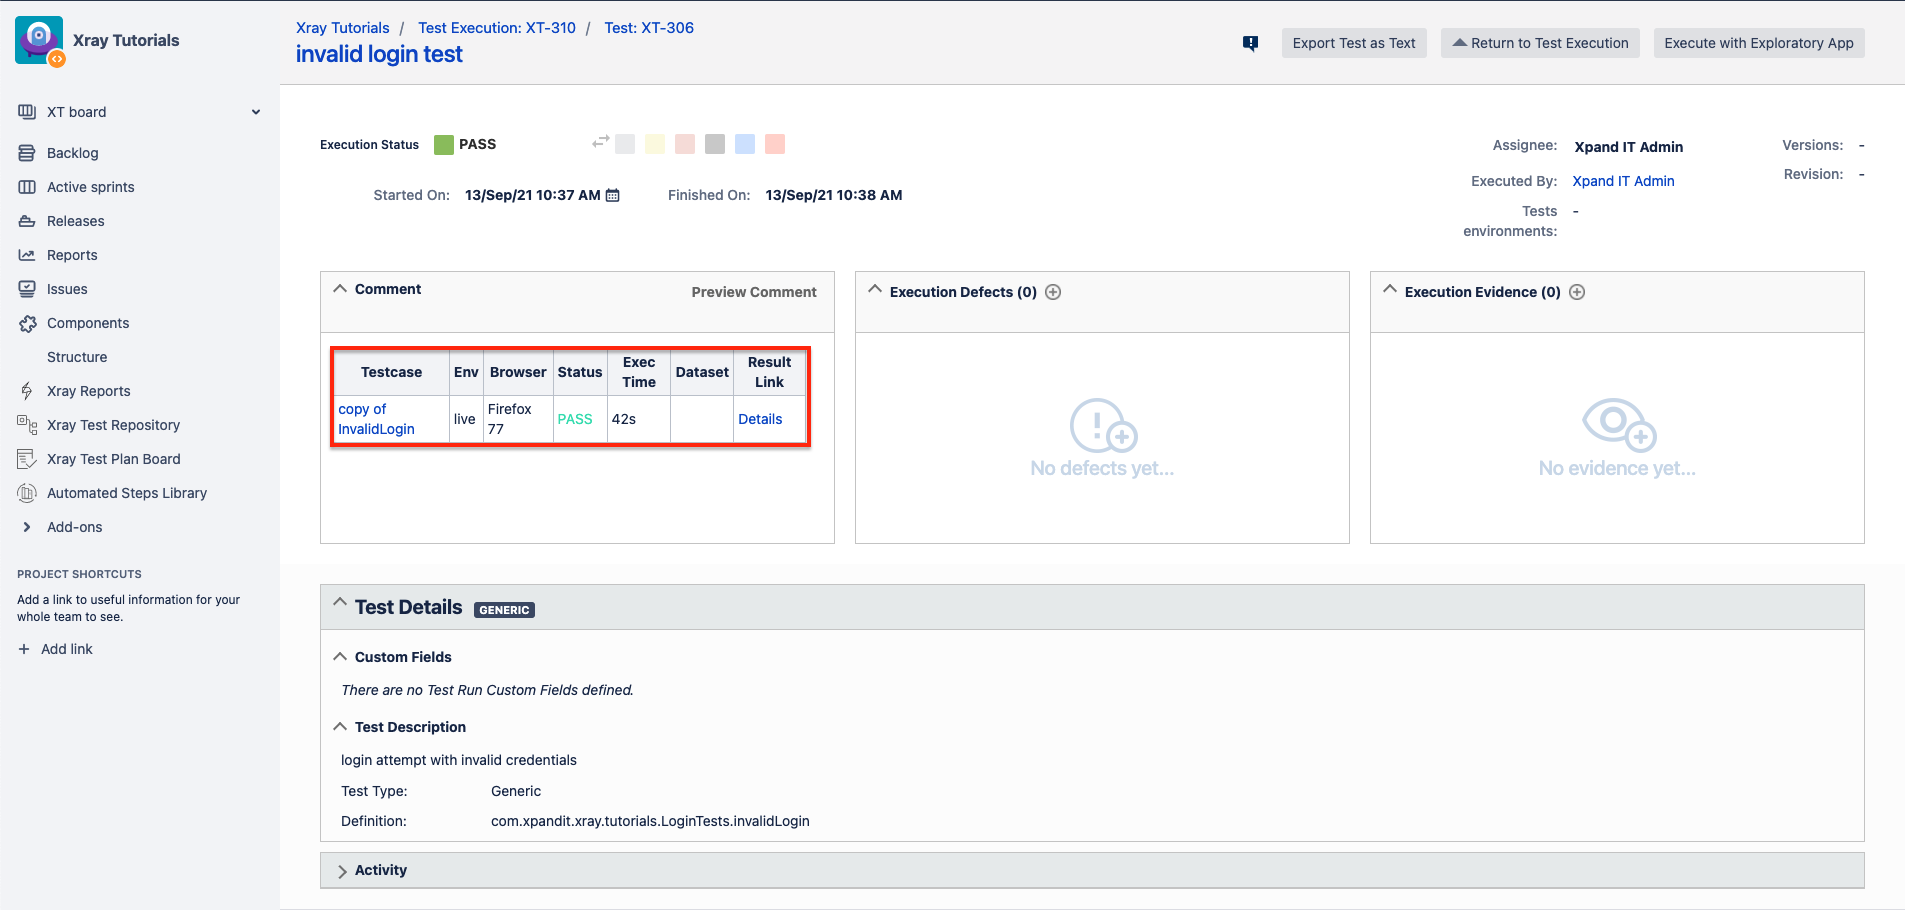This screenshot has width=1905, height=910.
Task: Click the Xray Tutorials project avatar
Action: pyautogui.click(x=40, y=41)
